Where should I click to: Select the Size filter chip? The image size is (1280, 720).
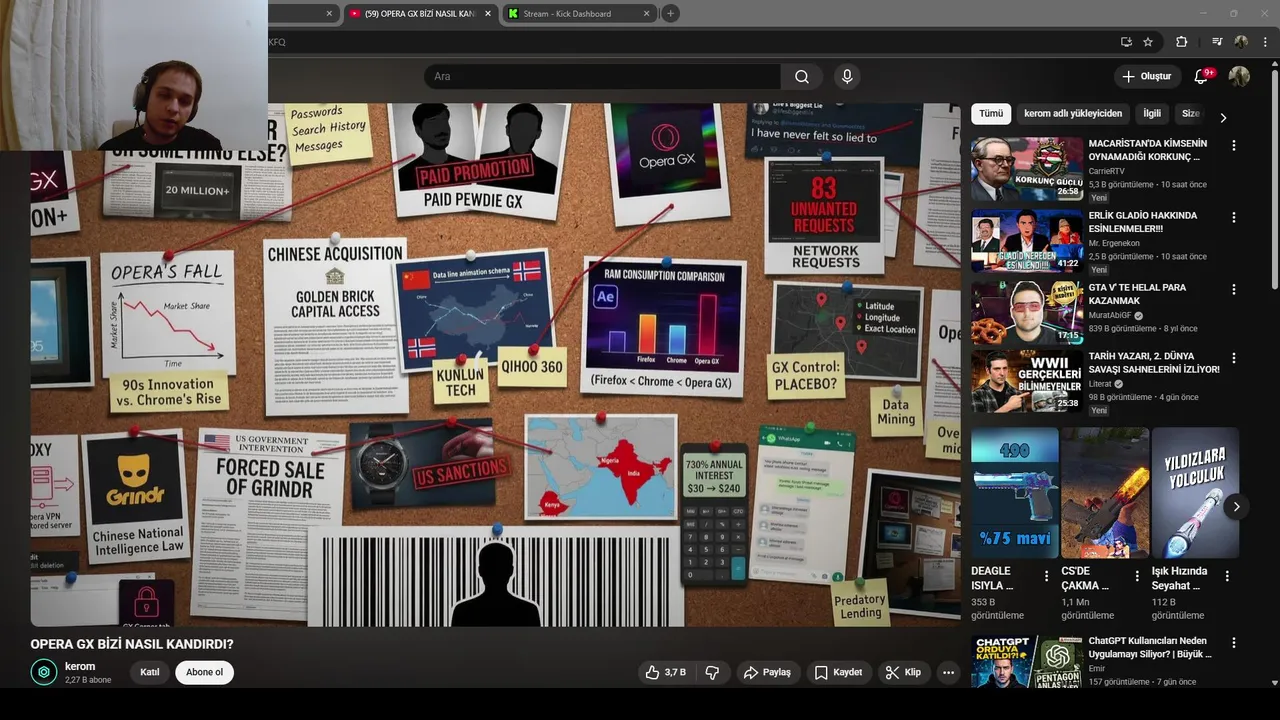point(1190,114)
